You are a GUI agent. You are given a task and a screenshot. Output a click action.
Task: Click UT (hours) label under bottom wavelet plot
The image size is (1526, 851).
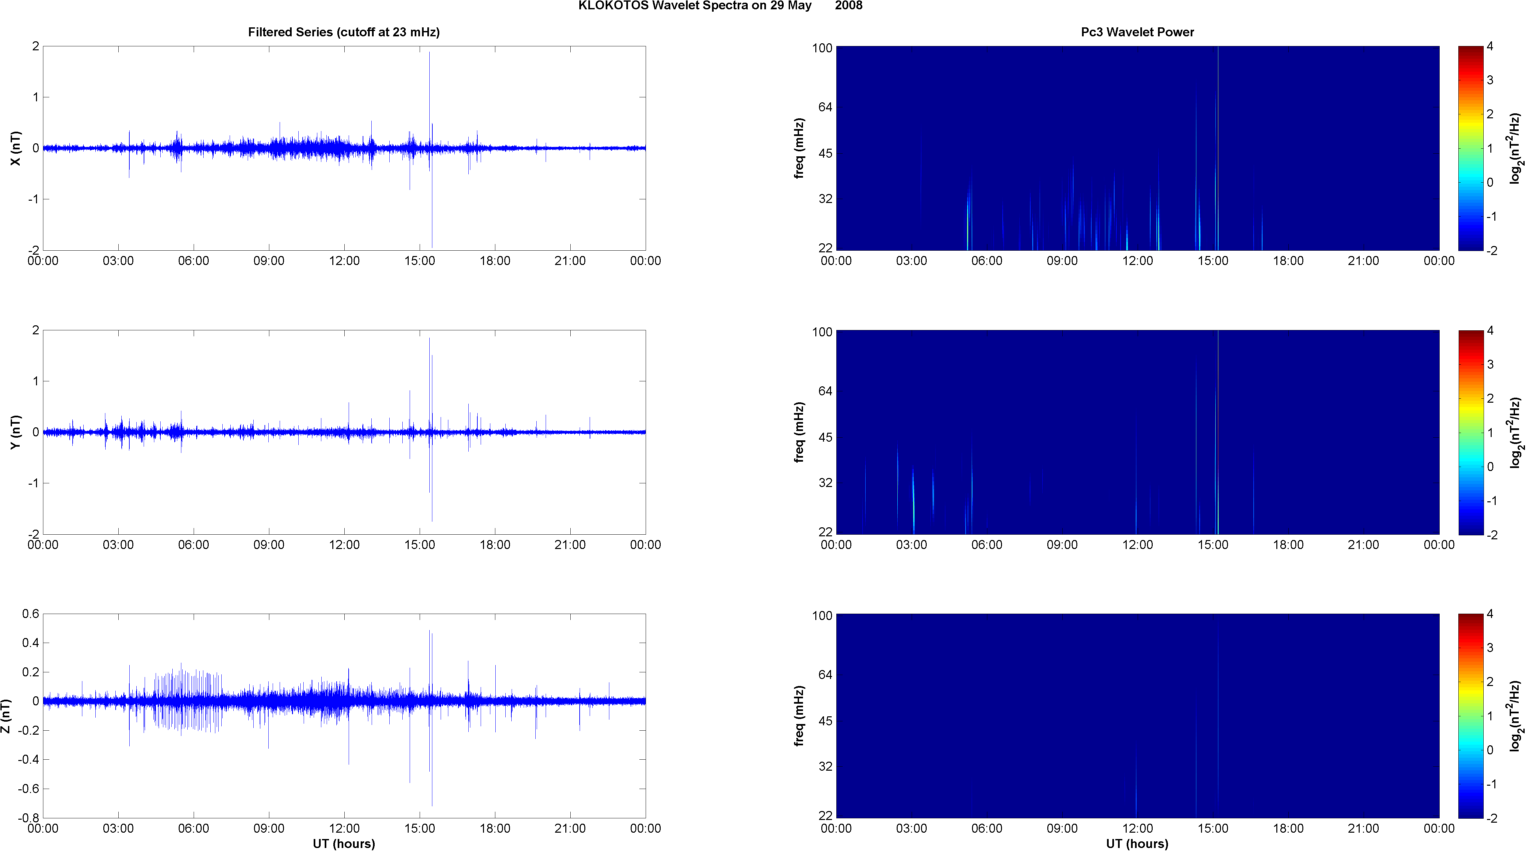click(1137, 843)
